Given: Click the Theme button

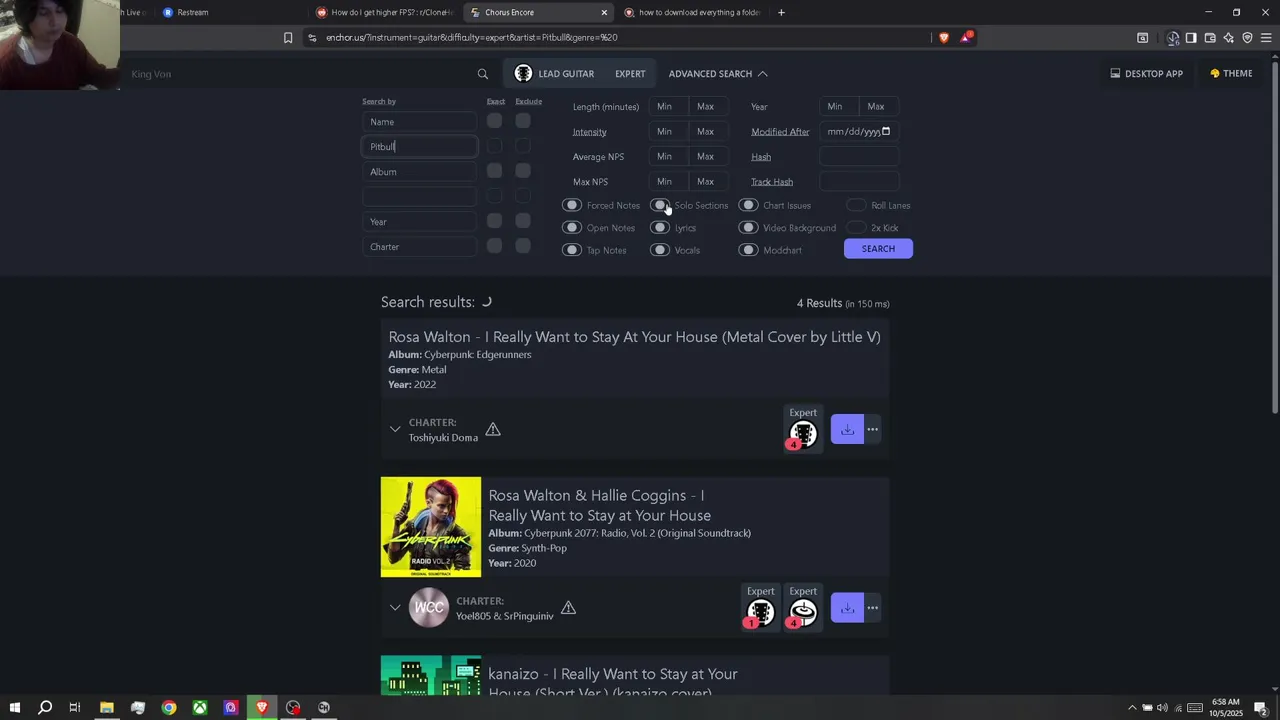Looking at the screenshot, I should click(x=1231, y=74).
